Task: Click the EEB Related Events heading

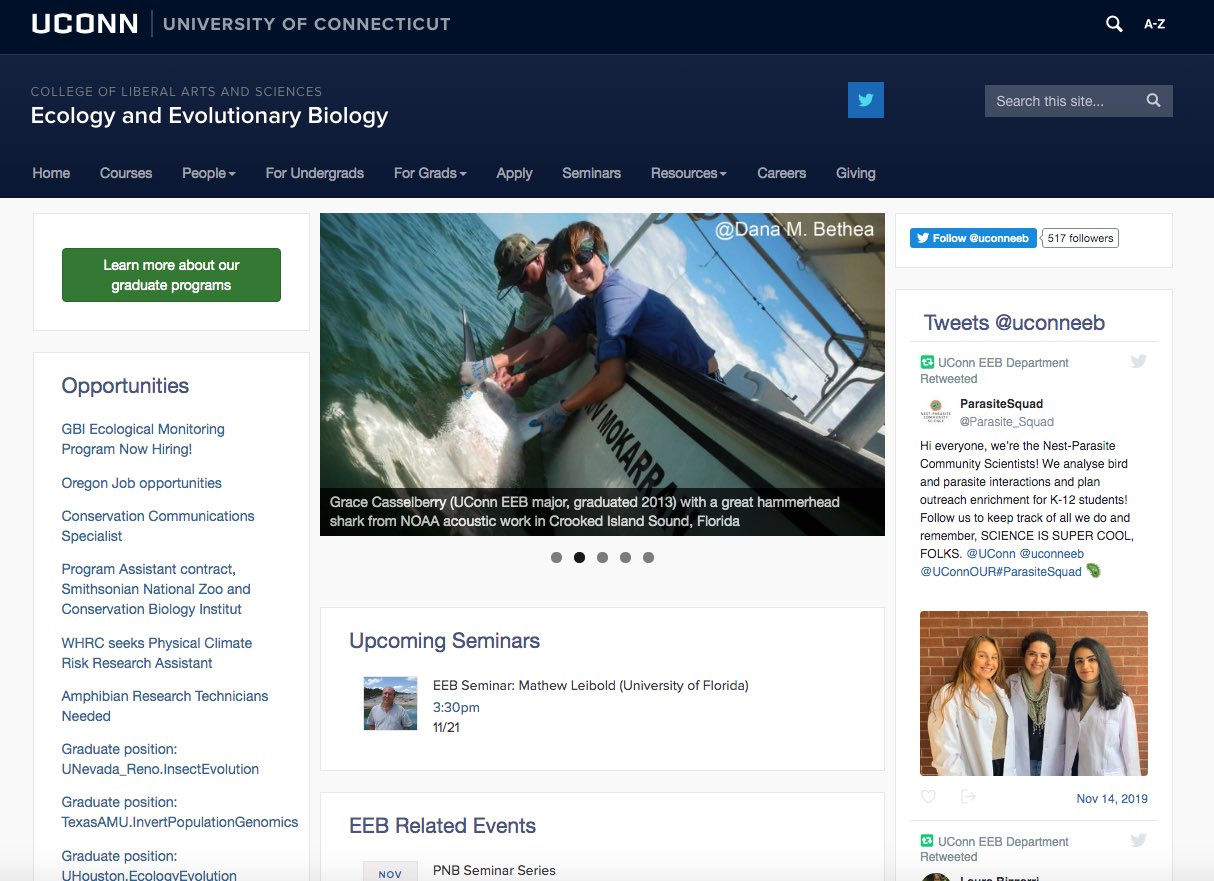Action: pos(442,825)
